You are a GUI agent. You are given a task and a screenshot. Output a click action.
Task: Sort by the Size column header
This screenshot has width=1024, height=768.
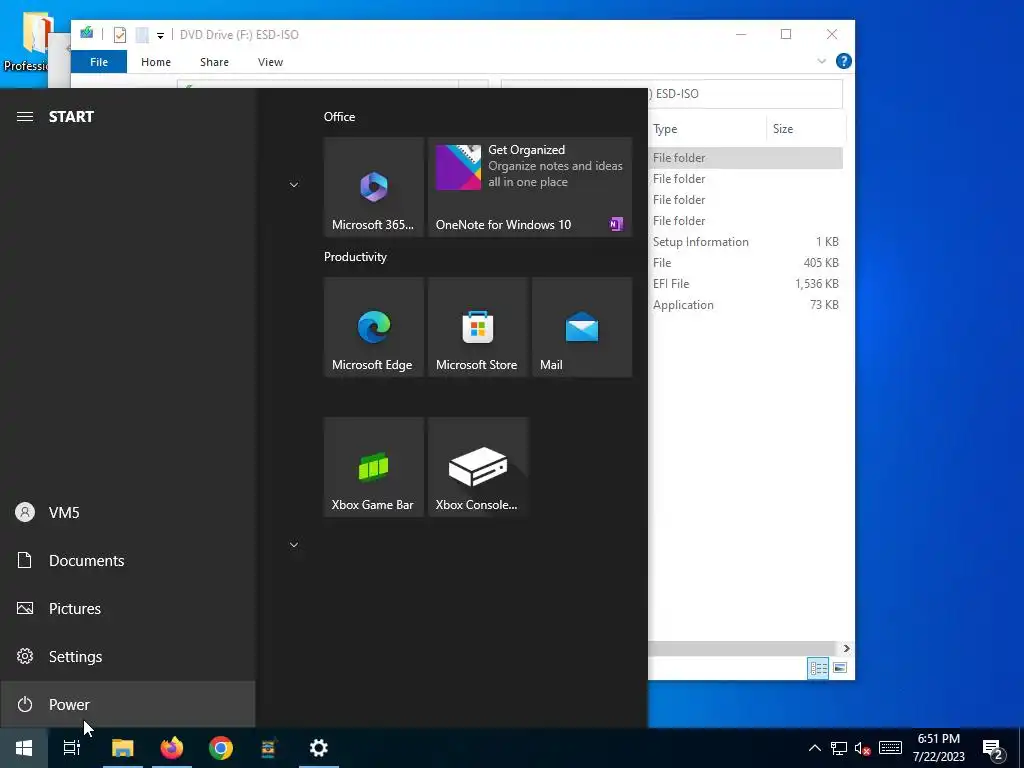coord(805,129)
